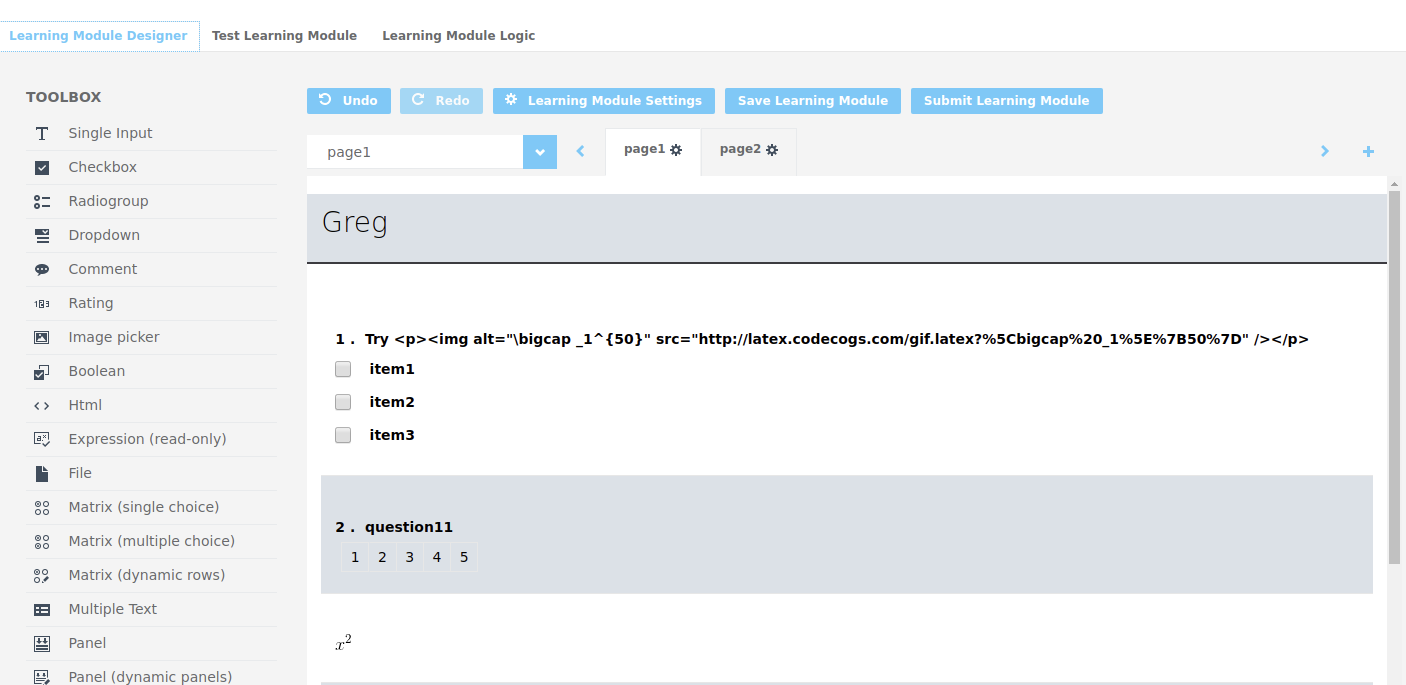Click the item1 label text
The height and width of the screenshot is (685, 1406).
pyautogui.click(x=392, y=369)
